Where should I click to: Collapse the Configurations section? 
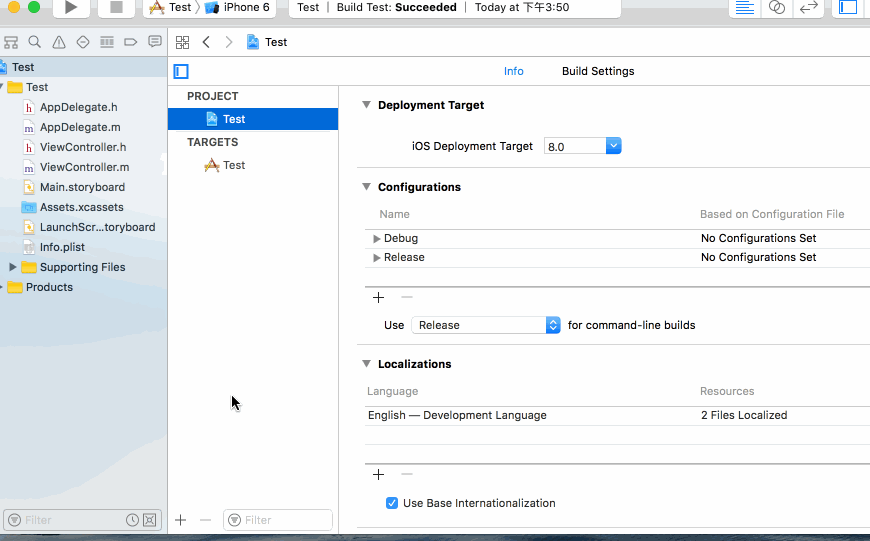(366, 186)
